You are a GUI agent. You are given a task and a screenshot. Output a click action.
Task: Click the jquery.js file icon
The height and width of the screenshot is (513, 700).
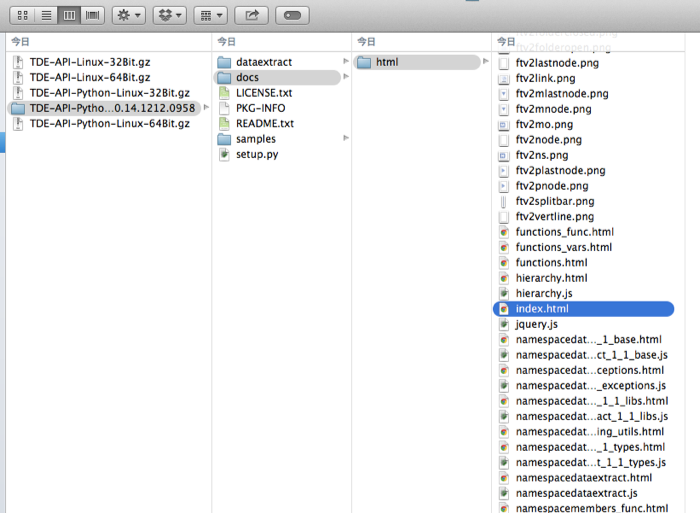pyautogui.click(x=505, y=325)
